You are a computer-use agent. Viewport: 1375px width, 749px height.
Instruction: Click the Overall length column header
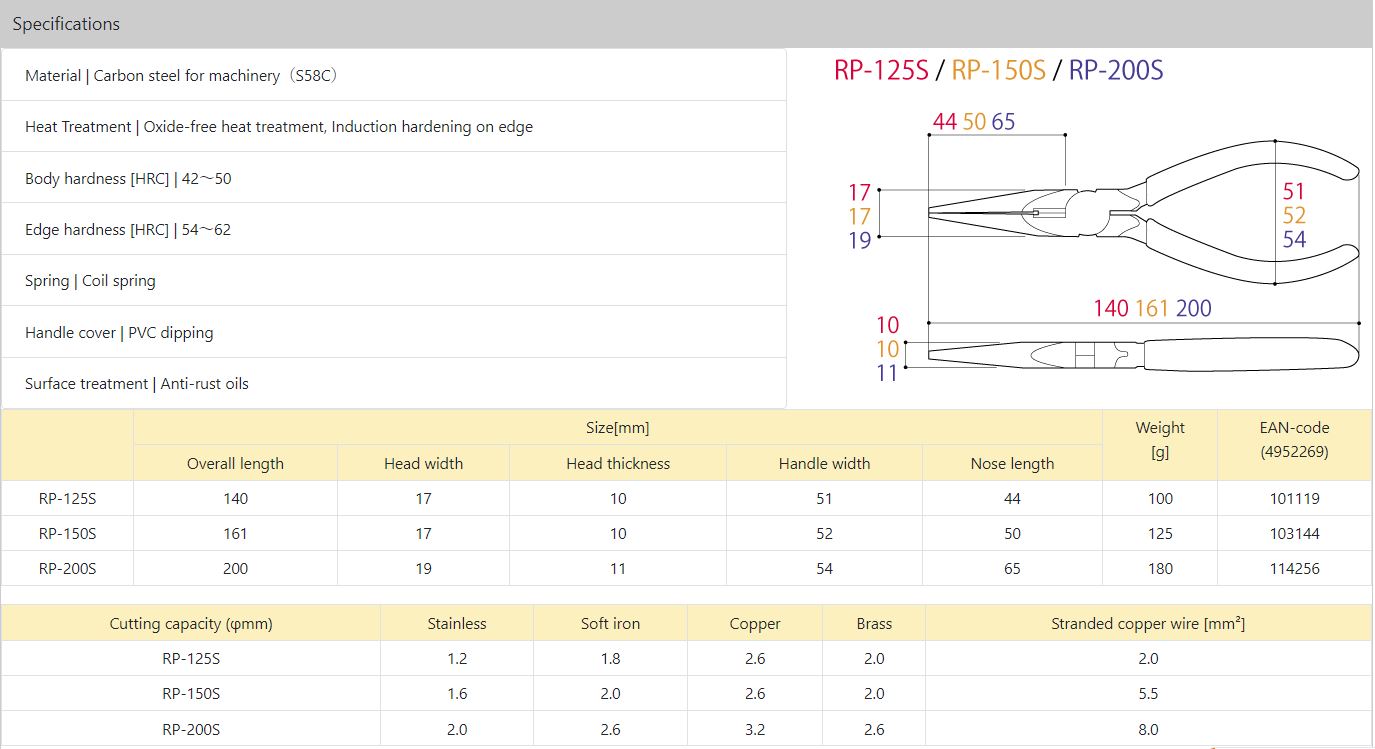click(x=235, y=464)
